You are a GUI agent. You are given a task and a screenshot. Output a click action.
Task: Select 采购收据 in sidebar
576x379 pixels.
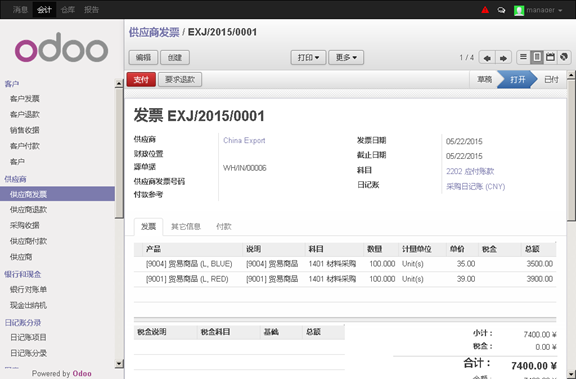[25, 225]
